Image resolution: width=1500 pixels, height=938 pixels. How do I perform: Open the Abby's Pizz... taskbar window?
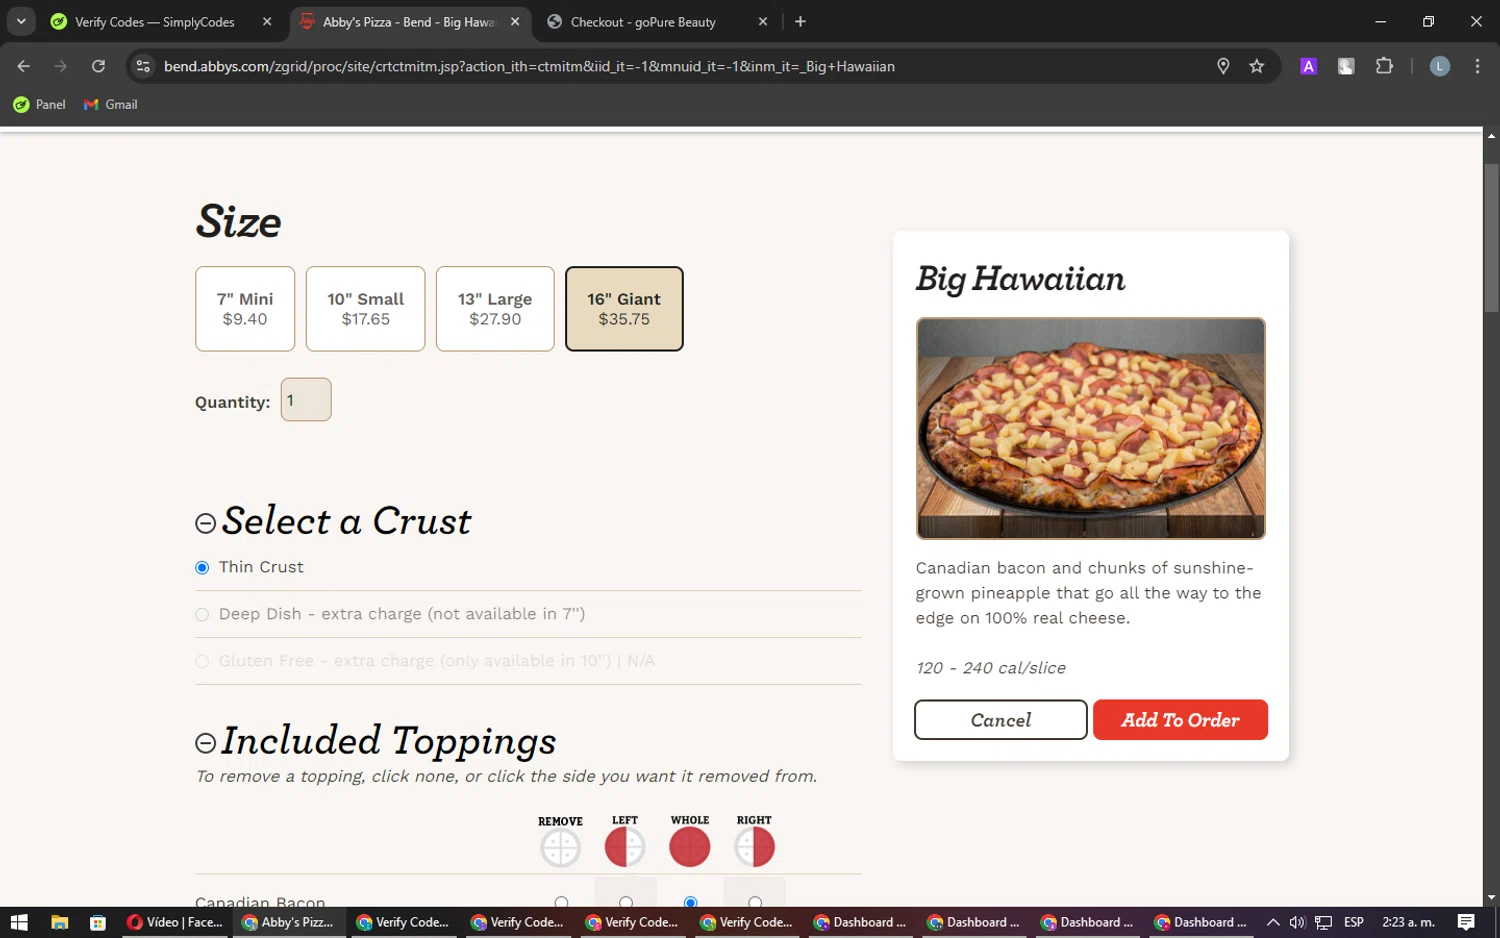click(289, 922)
